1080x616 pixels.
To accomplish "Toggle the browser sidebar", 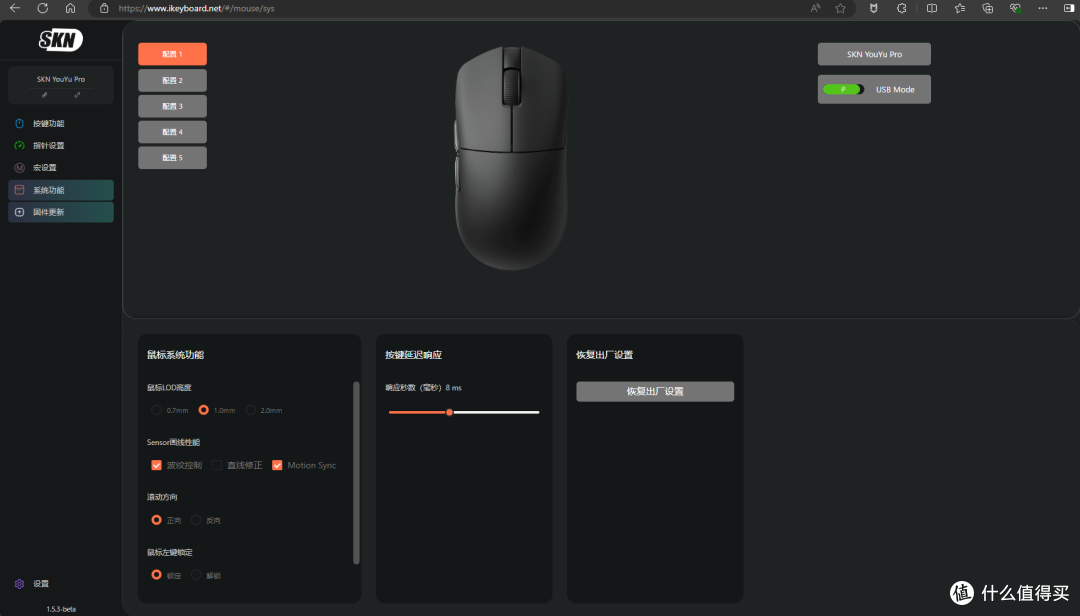I will pos(1069,8).
